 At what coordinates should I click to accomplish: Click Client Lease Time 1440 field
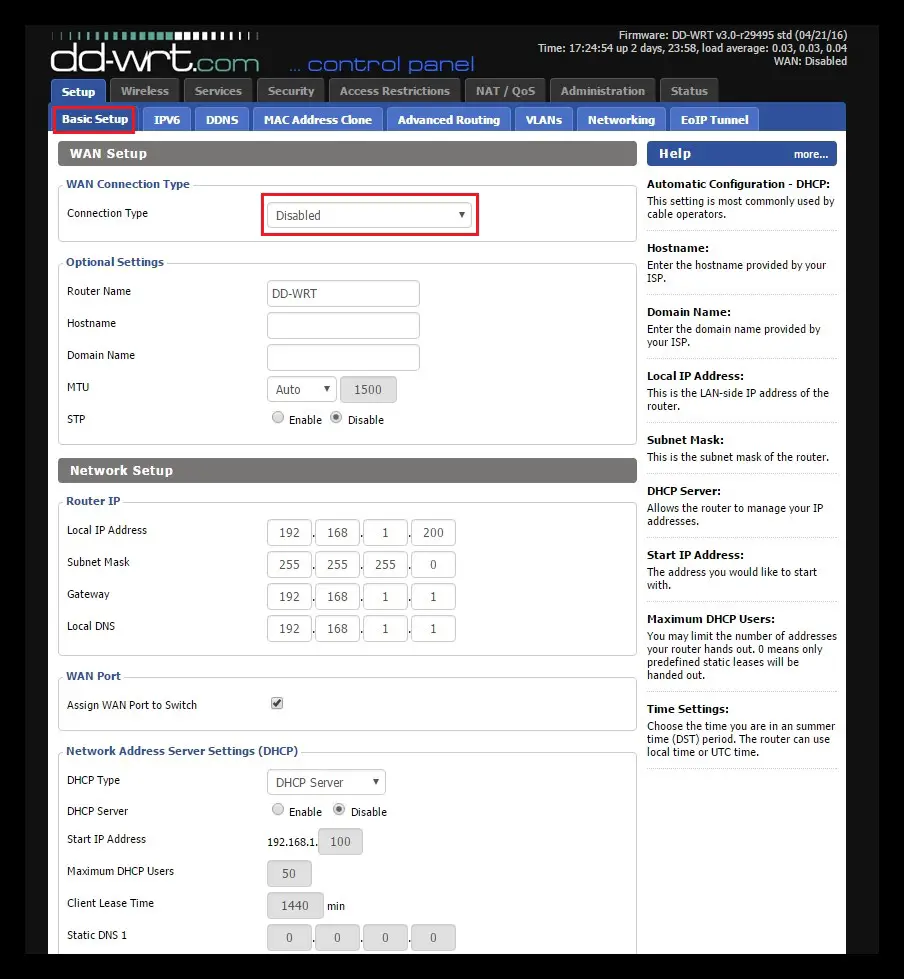[x=295, y=905]
